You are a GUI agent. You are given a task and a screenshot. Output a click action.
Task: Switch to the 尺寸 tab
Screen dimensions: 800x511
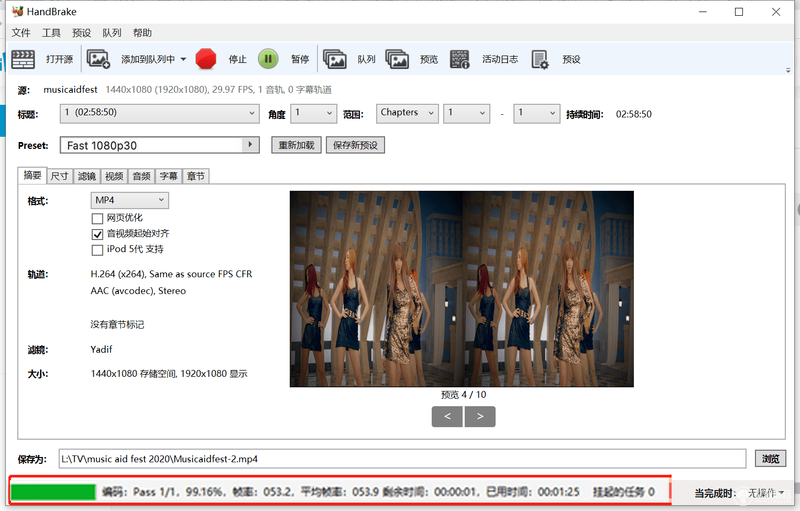(x=60, y=176)
